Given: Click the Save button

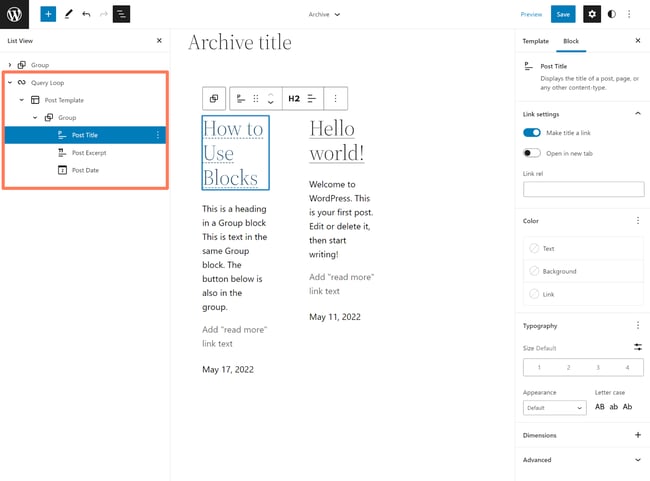Looking at the screenshot, I should pyautogui.click(x=563, y=14).
